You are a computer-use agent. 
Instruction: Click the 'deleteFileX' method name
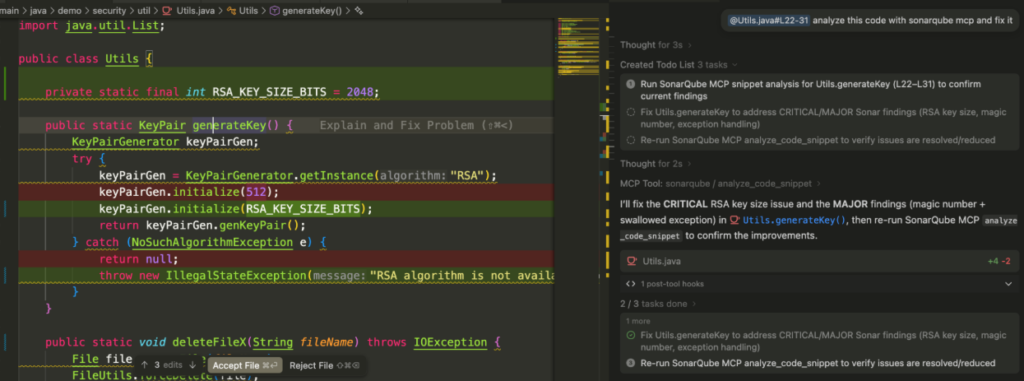click(209, 342)
